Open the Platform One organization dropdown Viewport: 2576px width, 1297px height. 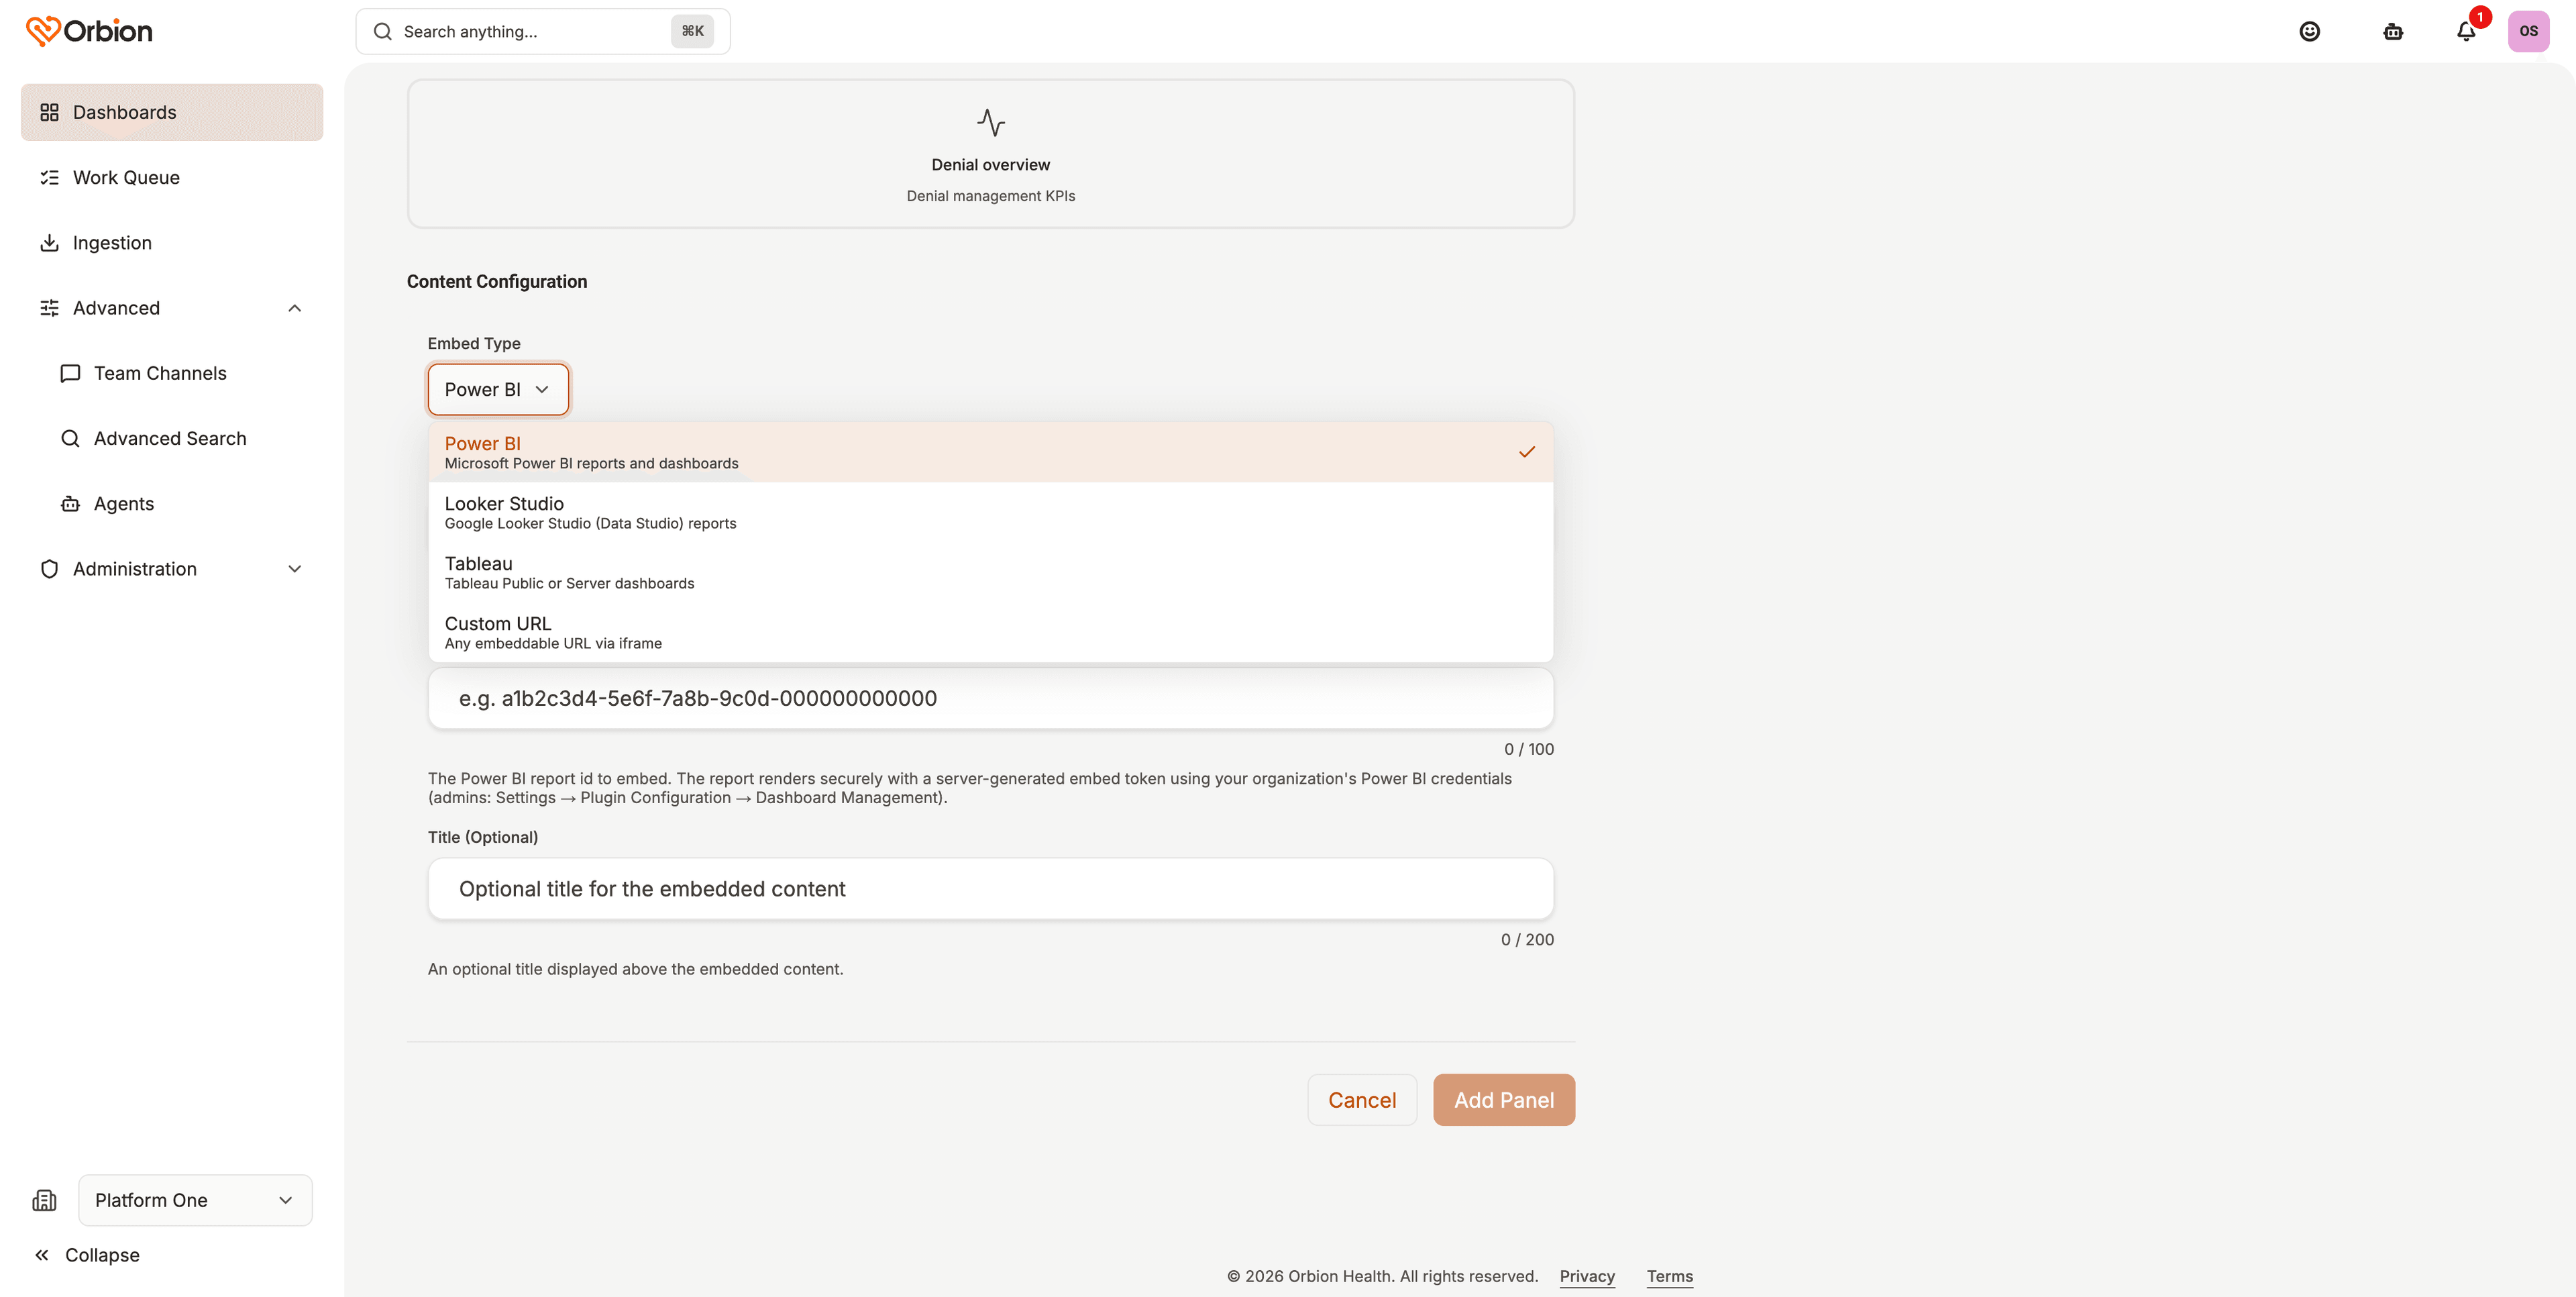point(195,1200)
